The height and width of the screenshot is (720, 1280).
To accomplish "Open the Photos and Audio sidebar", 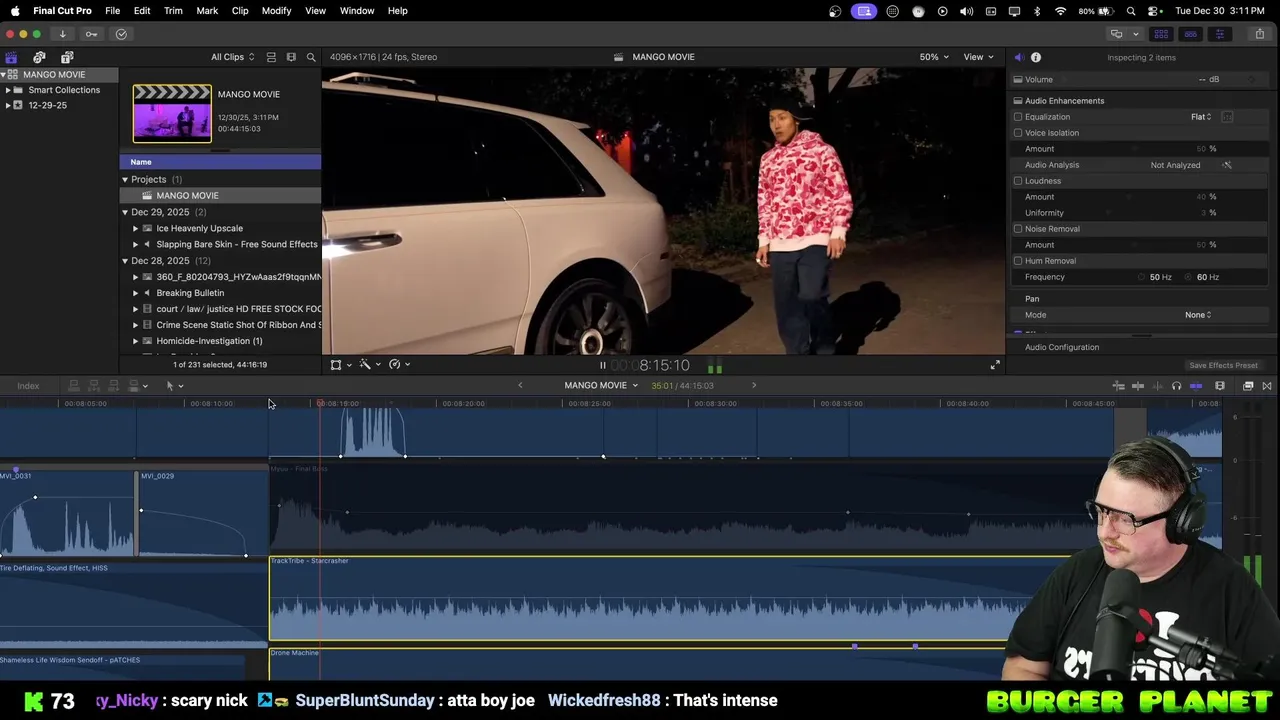I will [39, 57].
